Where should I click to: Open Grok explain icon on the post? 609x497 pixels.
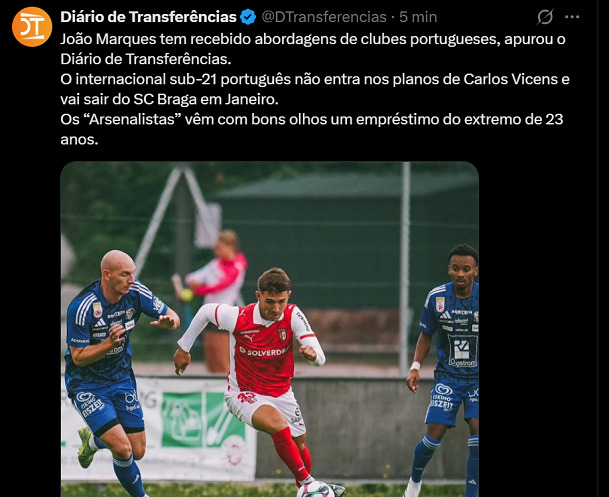[x=545, y=17]
